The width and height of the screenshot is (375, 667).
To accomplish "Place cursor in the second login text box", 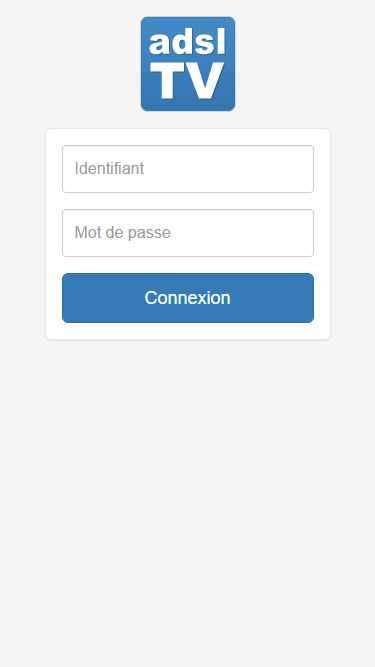I will [x=188, y=233].
